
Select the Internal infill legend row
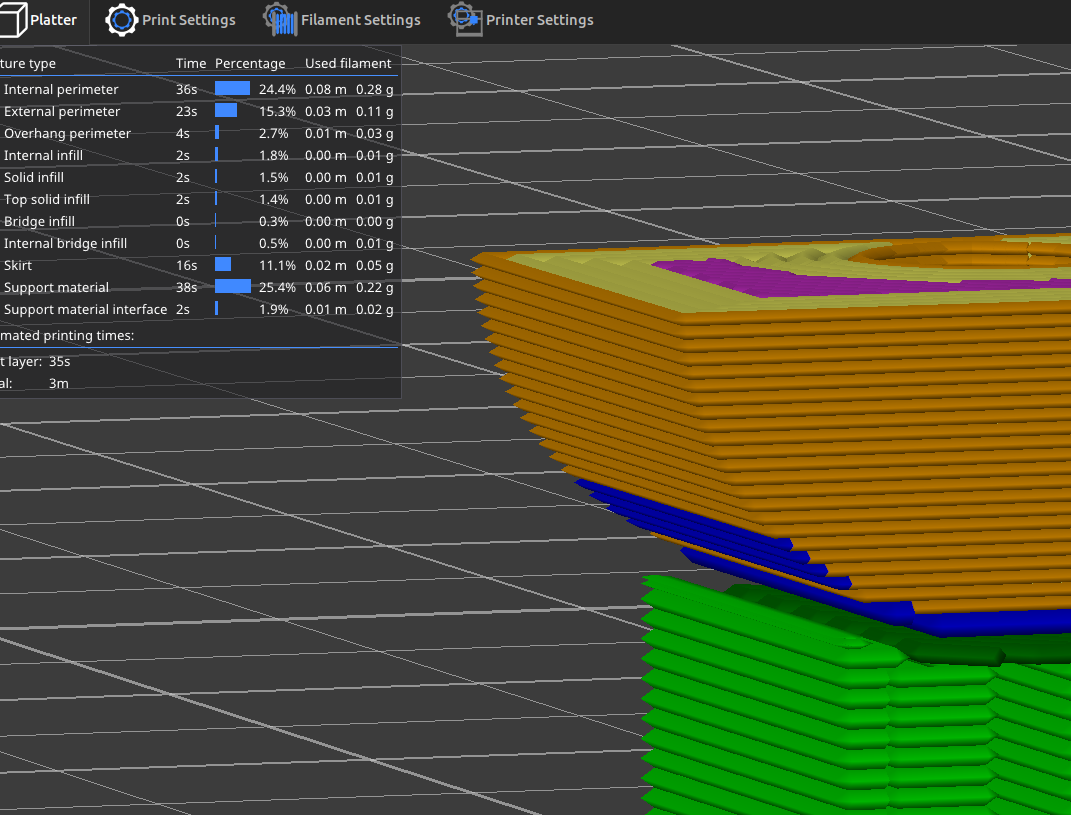(x=44, y=155)
